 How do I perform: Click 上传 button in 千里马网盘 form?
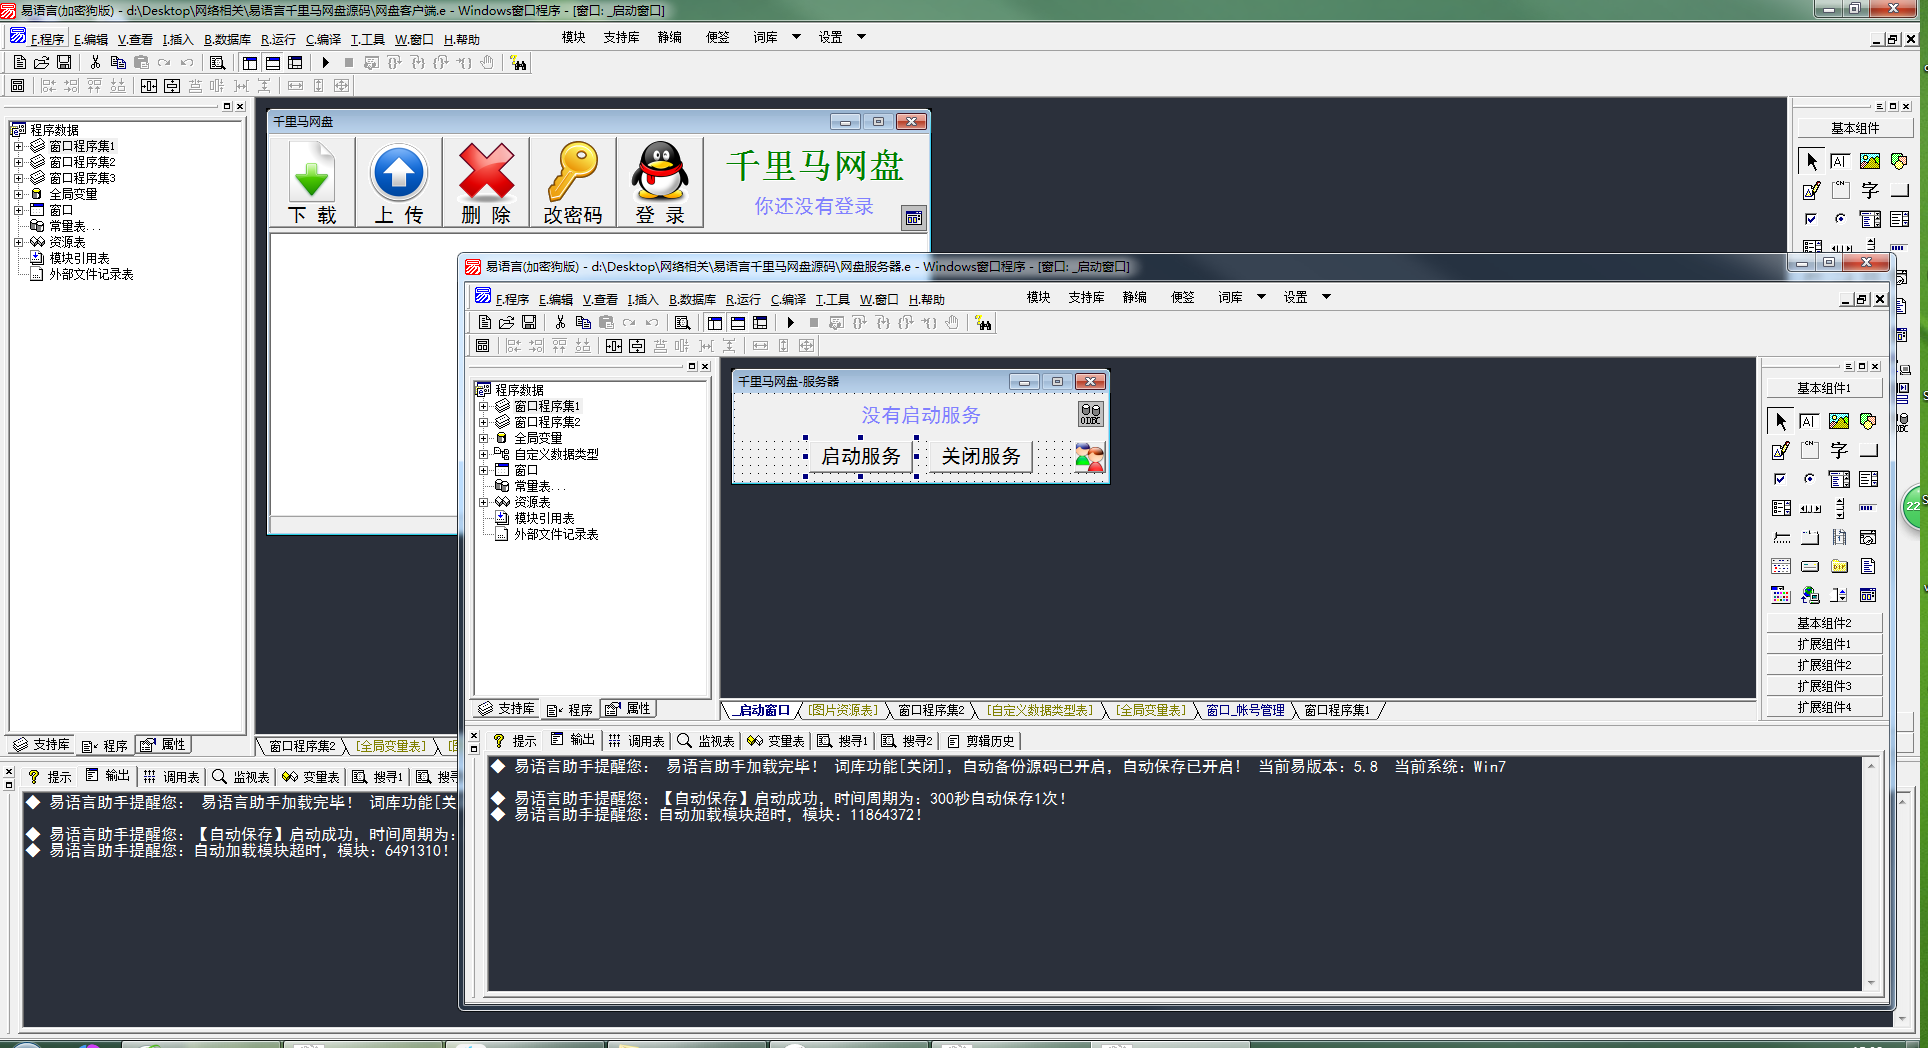pyautogui.click(x=399, y=183)
